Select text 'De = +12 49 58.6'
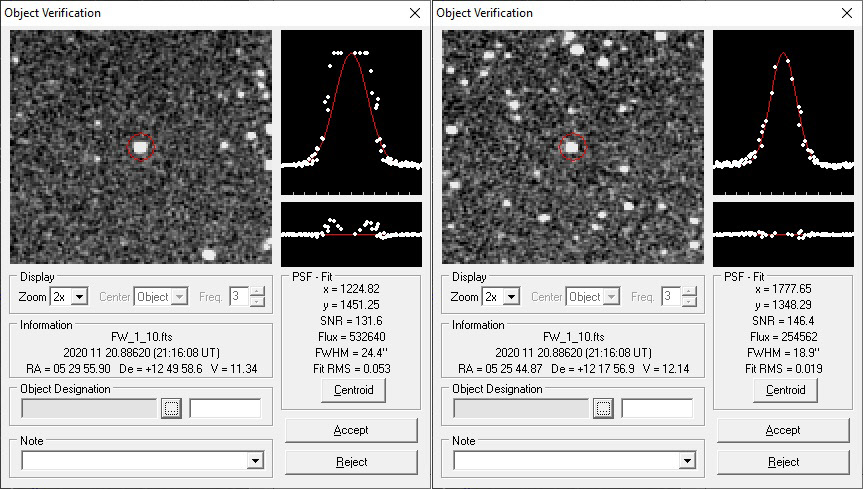Screen dimensions: 864x489 (x=161, y=369)
